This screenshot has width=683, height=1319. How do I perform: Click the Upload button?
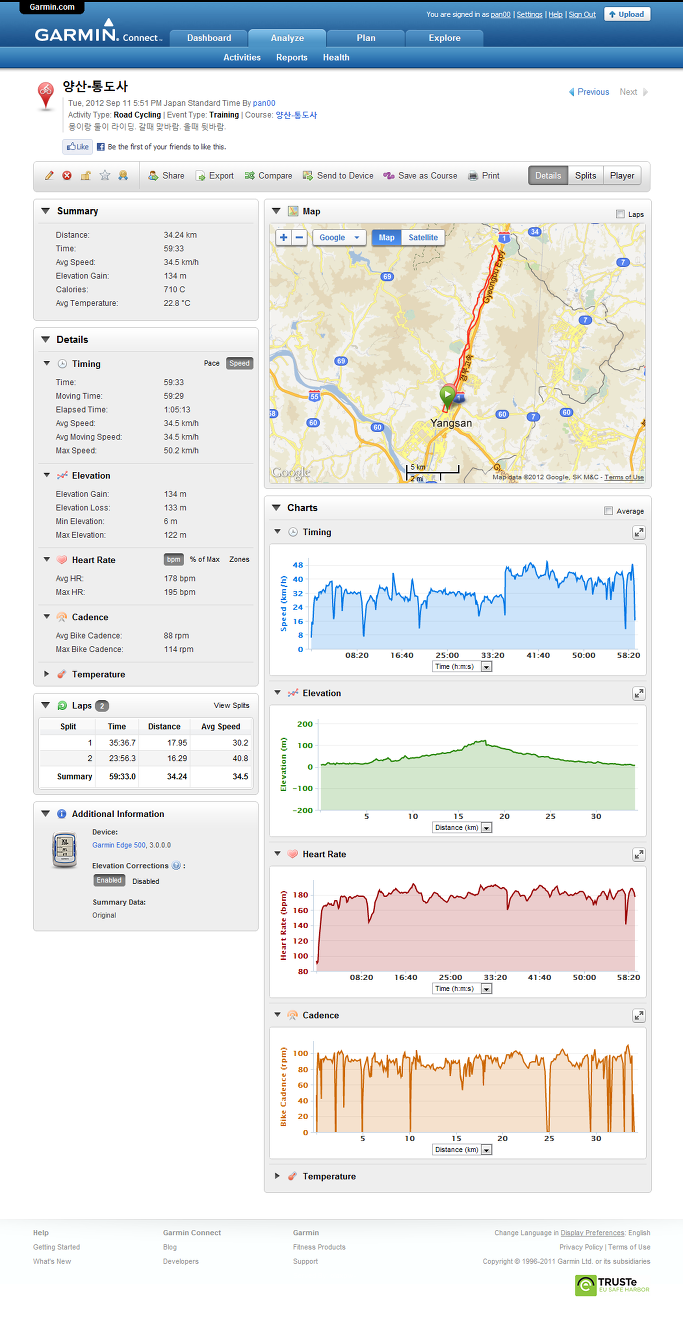click(x=627, y=14)
